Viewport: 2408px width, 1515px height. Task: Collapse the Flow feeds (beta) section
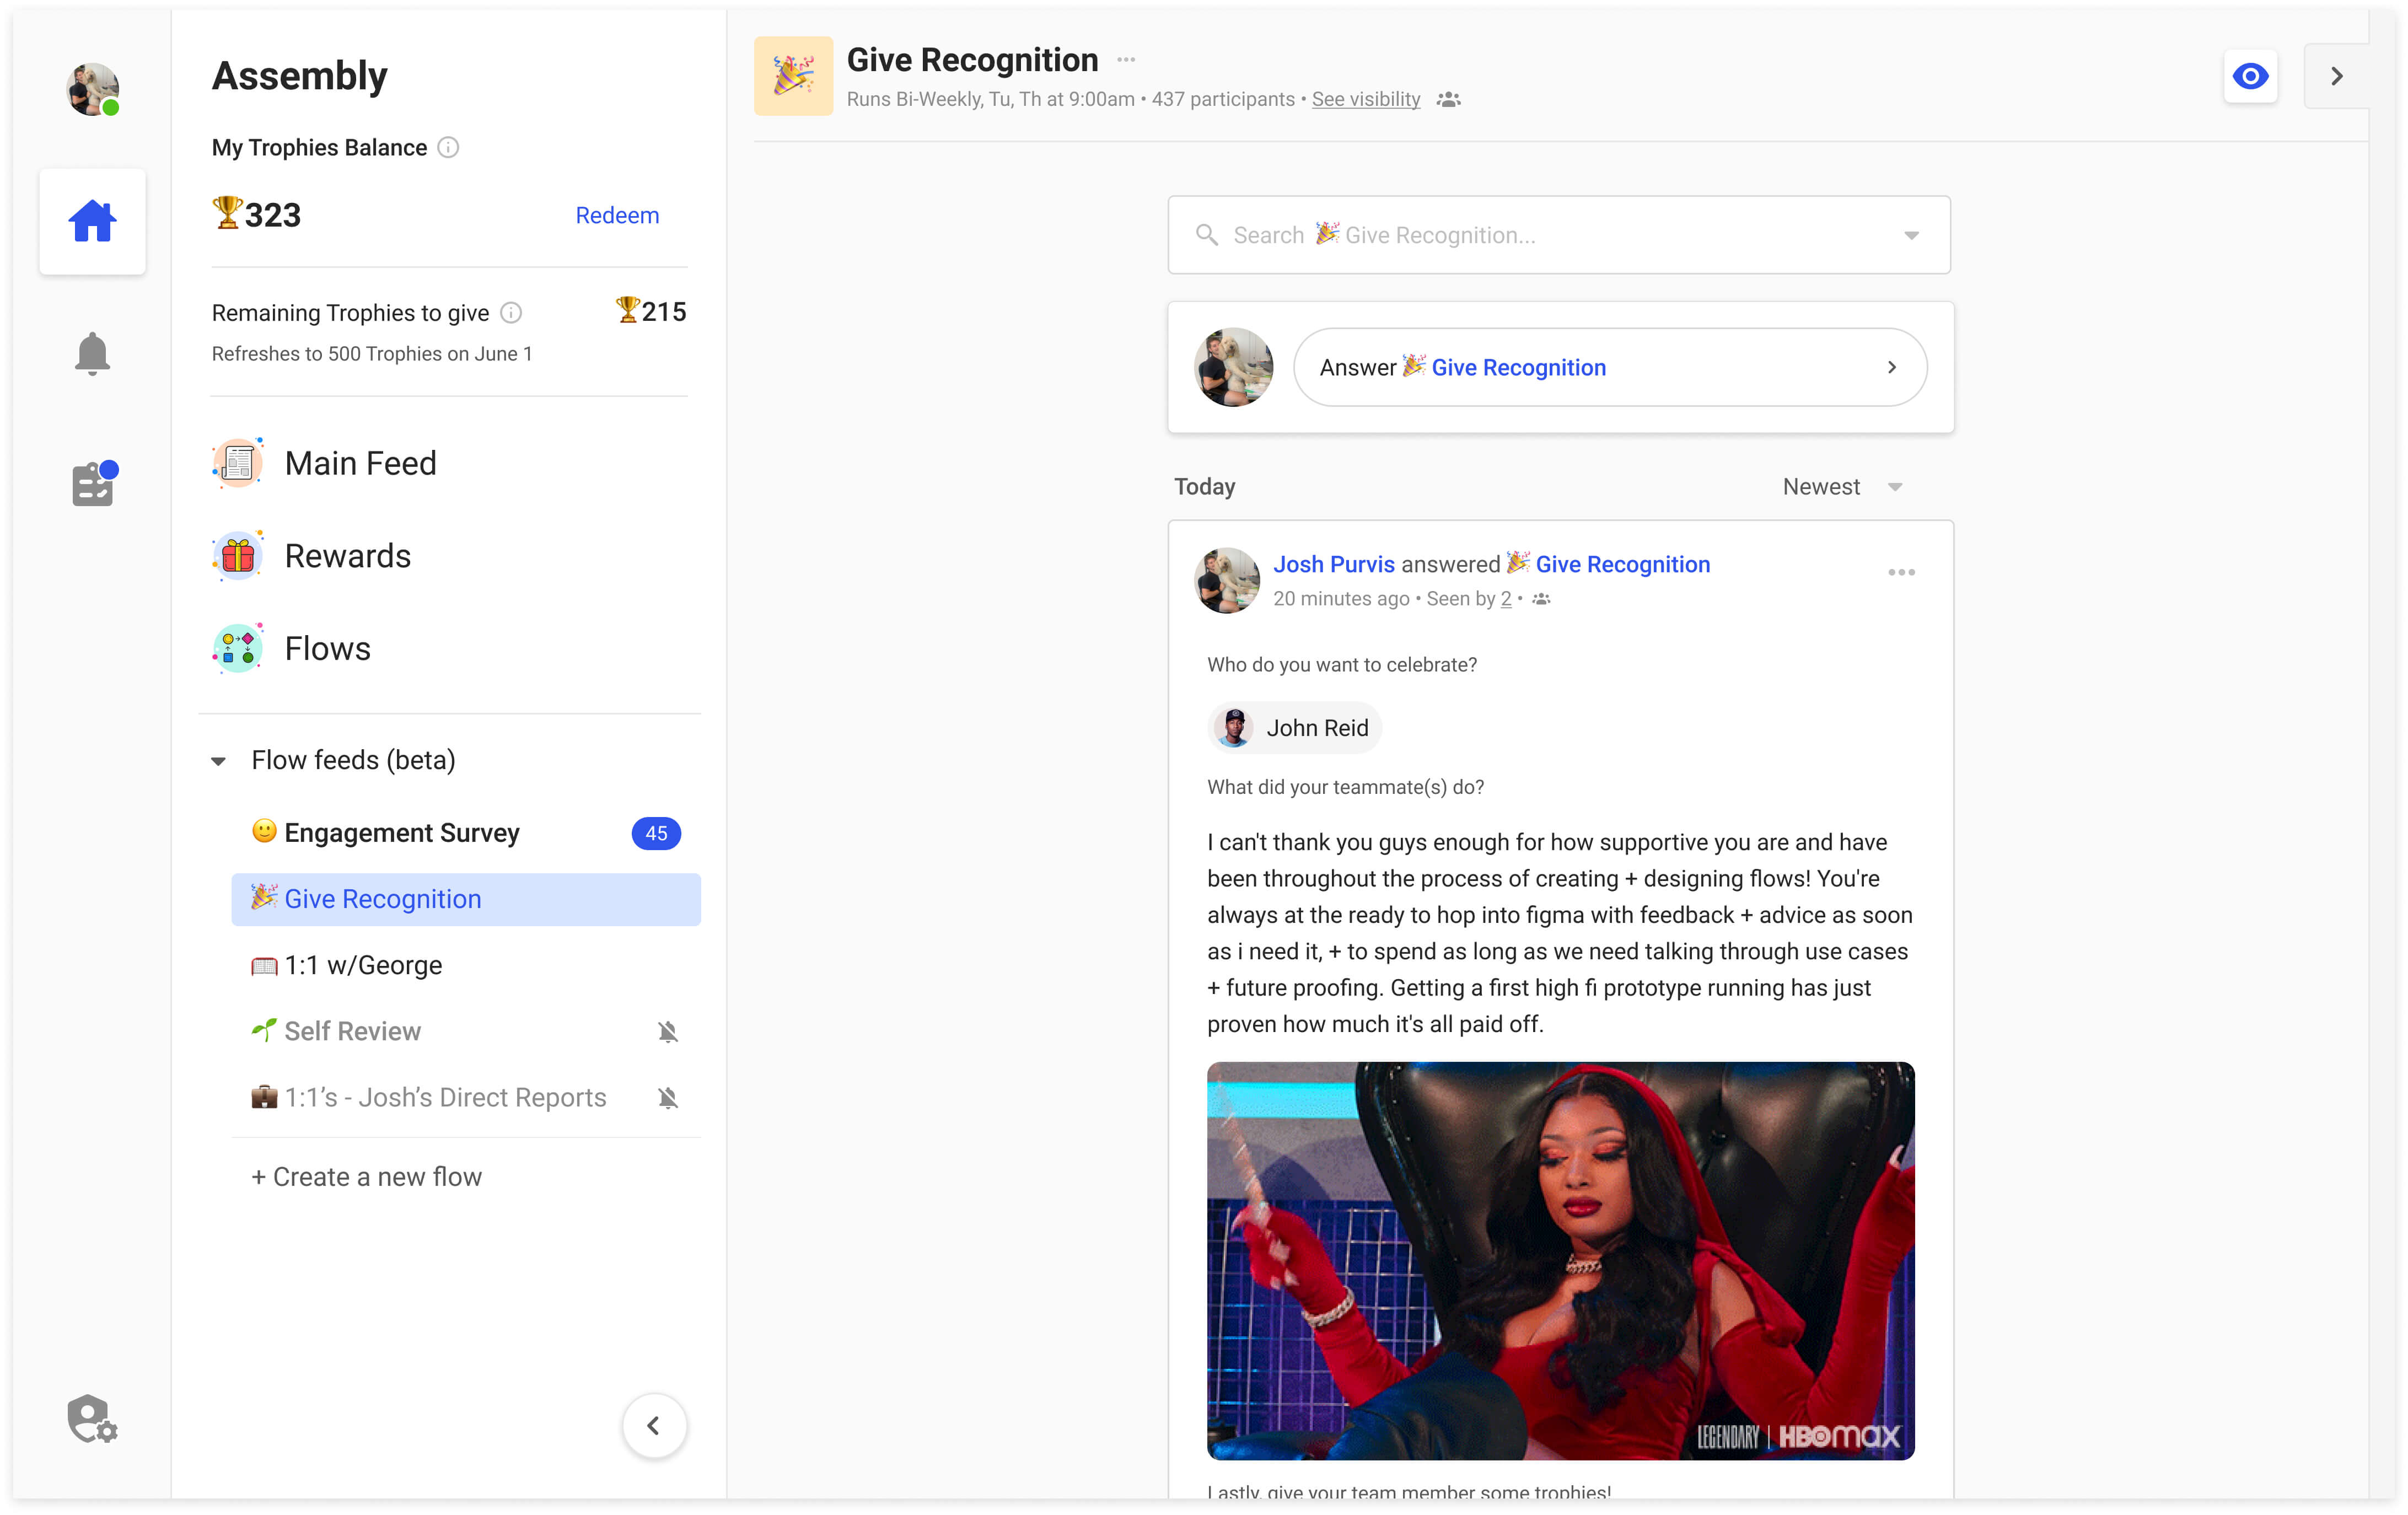[219, 761]
